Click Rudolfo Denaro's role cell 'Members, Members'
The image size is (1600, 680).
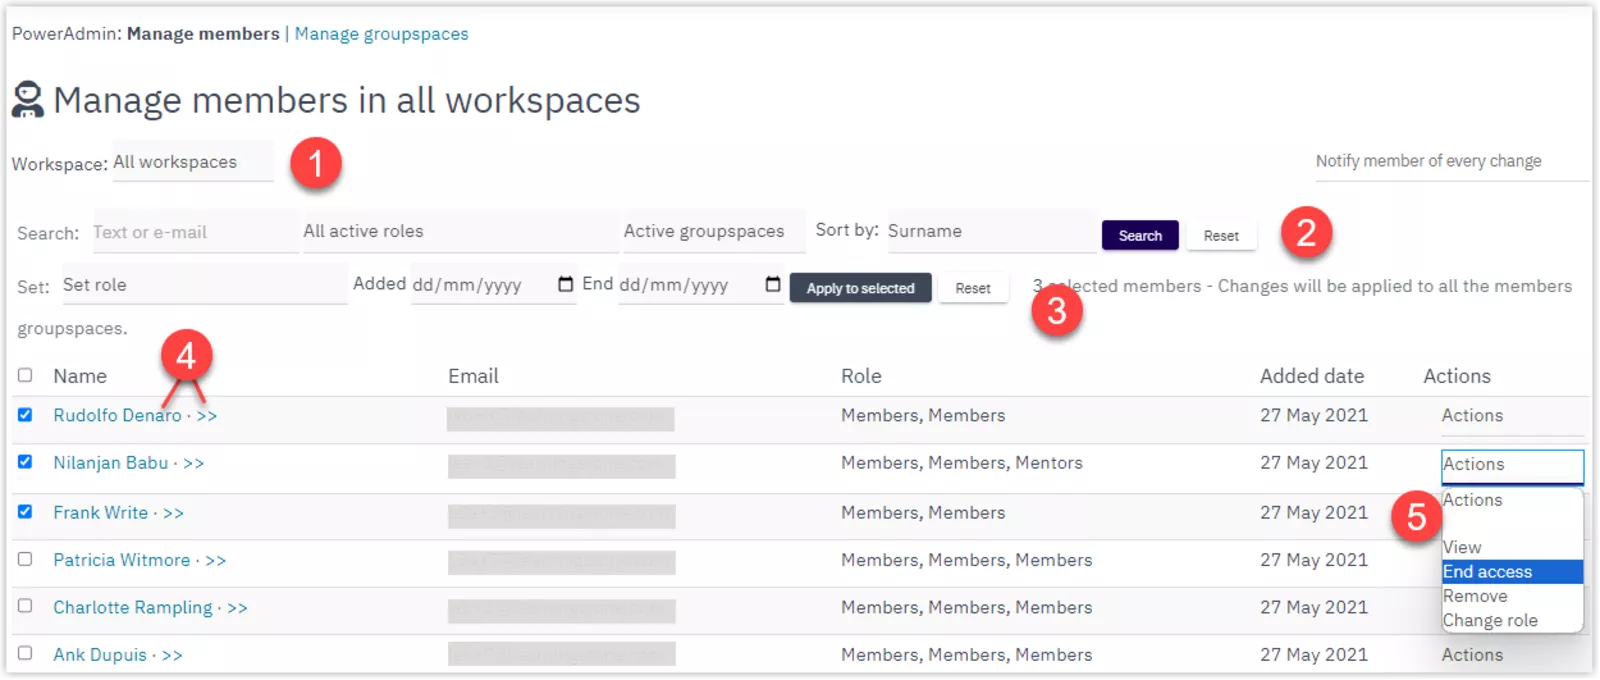pyautogui.click(x=923, y=415)
